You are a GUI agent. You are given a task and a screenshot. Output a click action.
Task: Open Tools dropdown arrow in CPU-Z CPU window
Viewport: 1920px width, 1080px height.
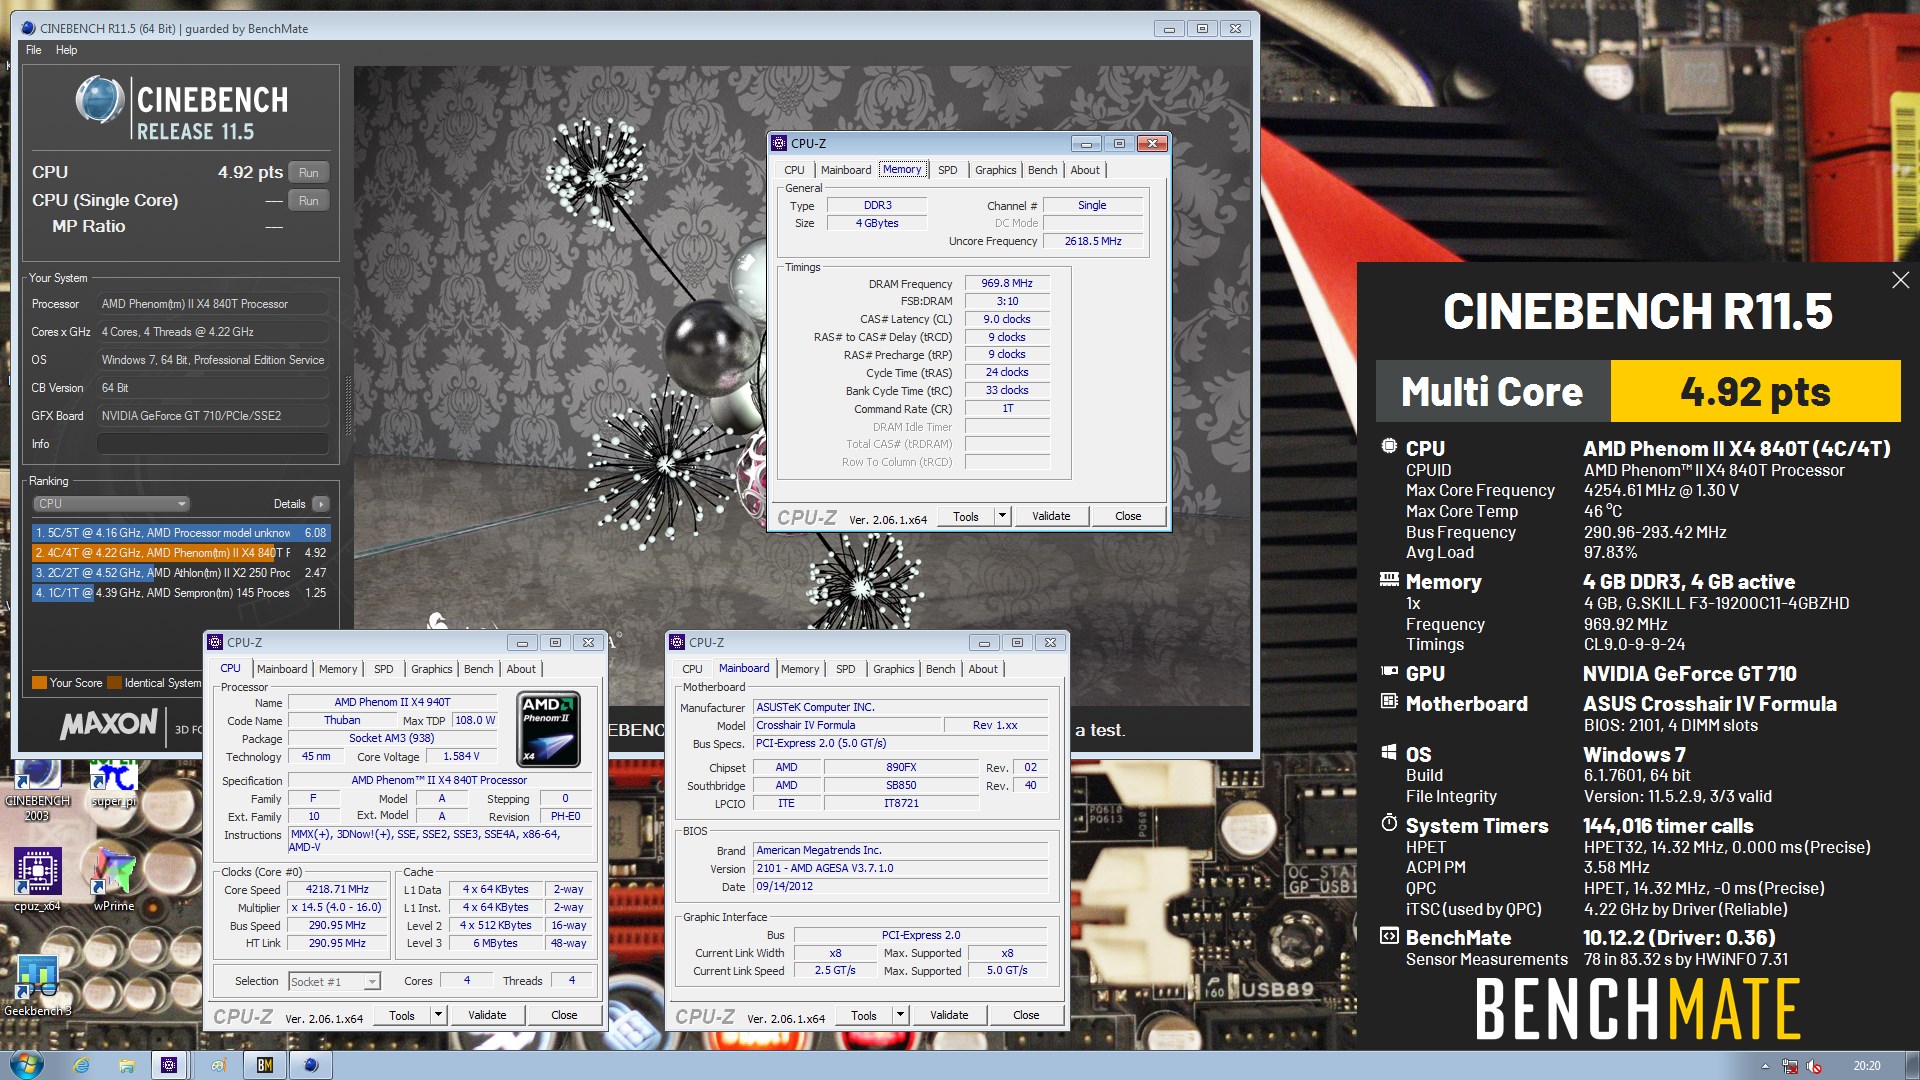[438, 1015]
